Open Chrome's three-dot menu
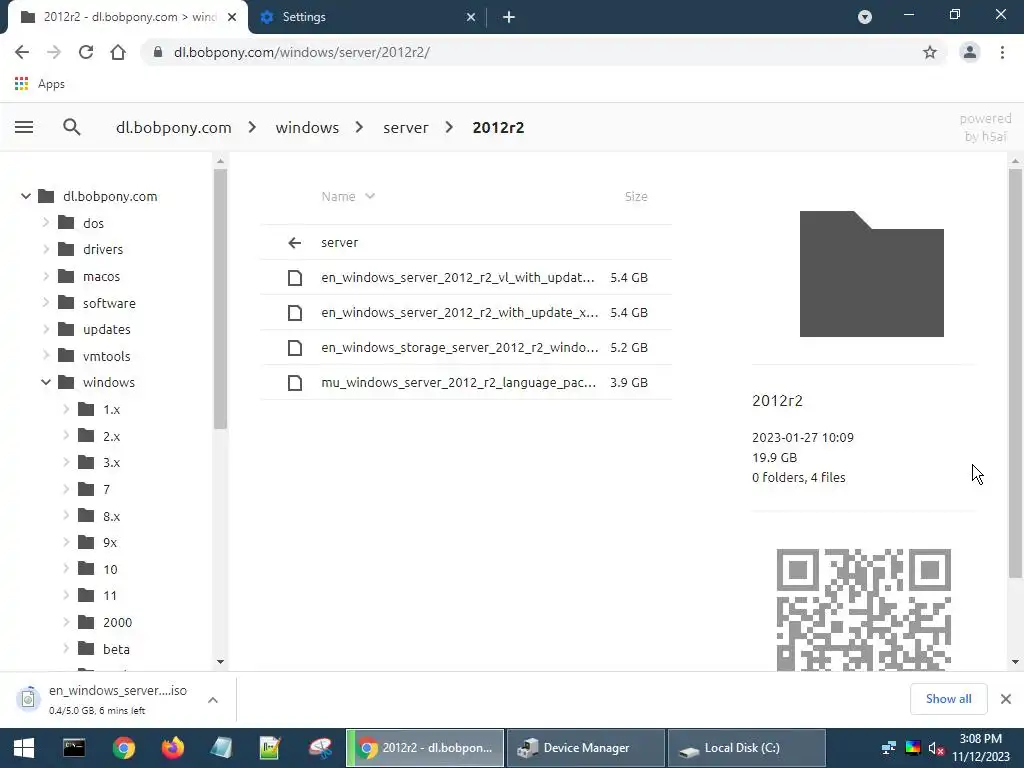Screen dimensions: 1024x768 [x=1002, y=52]
